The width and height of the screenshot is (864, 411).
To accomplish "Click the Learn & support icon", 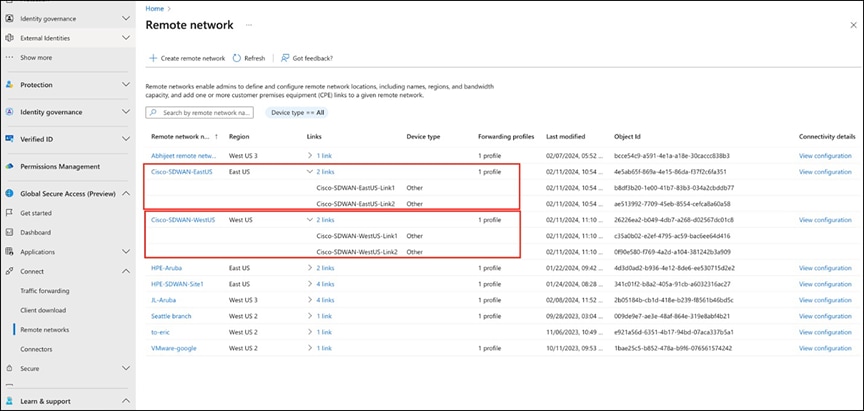I will (x=9, y=401).
